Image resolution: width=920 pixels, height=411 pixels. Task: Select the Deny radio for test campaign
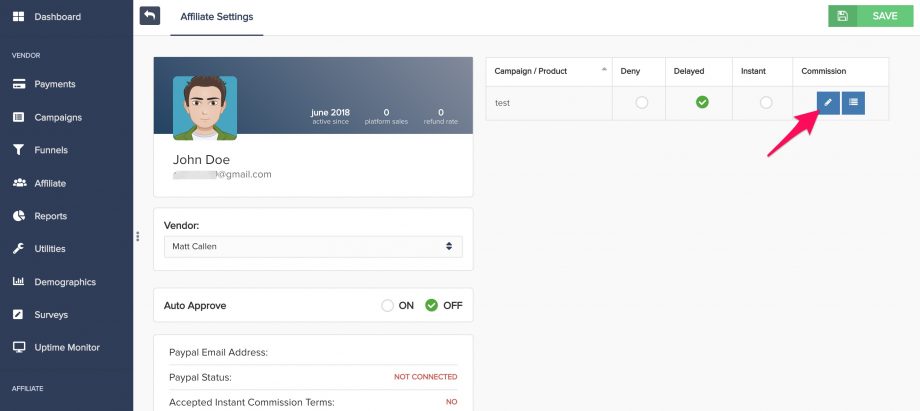pyautogui.click(x=642, y=103)
